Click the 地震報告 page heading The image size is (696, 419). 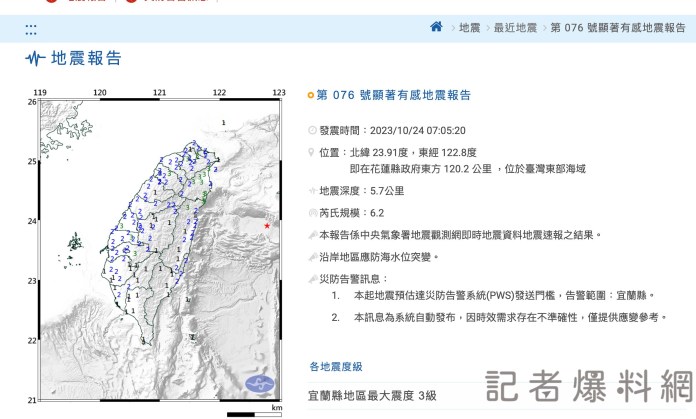pyautogui.click(x=86, y=58)
